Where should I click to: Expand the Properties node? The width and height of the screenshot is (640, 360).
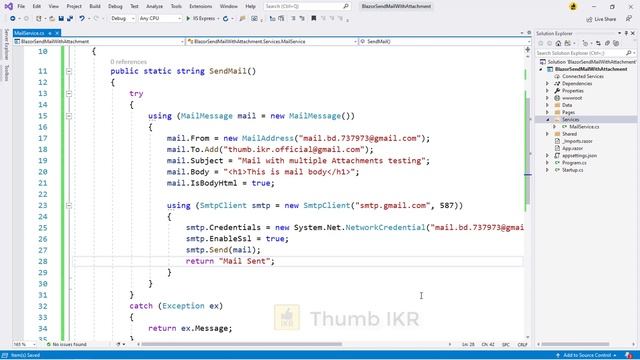point(548,91)
